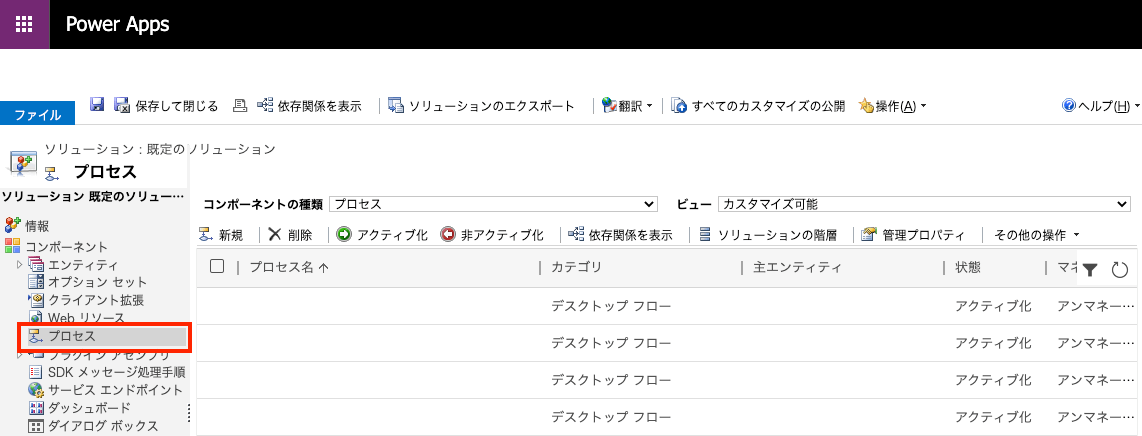Sort by カテゴリ column header
Viewport: 1142px width, 436px height.
coord(577,267)
